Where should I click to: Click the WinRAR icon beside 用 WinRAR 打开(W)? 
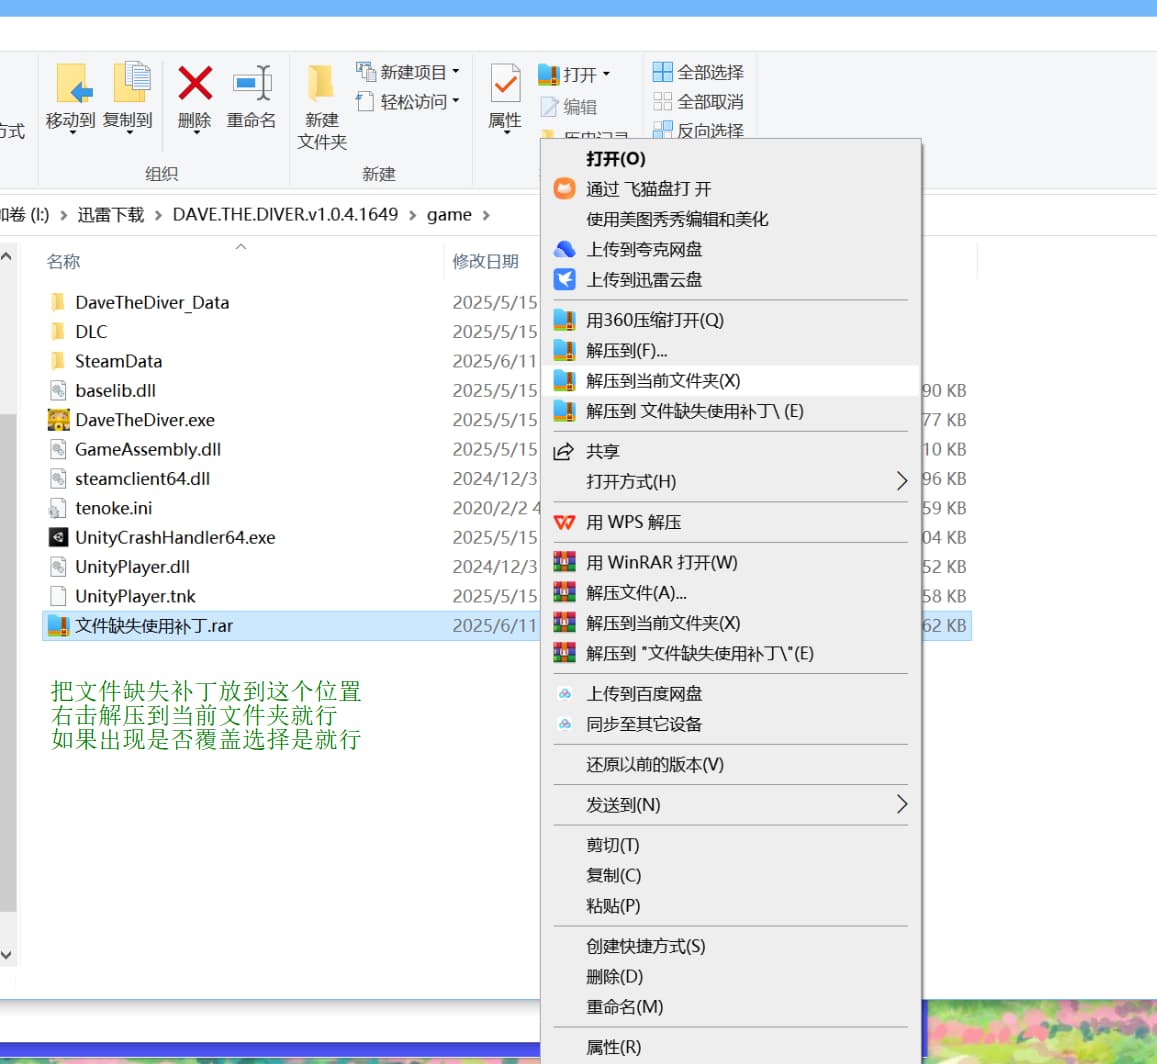(564, 562)
